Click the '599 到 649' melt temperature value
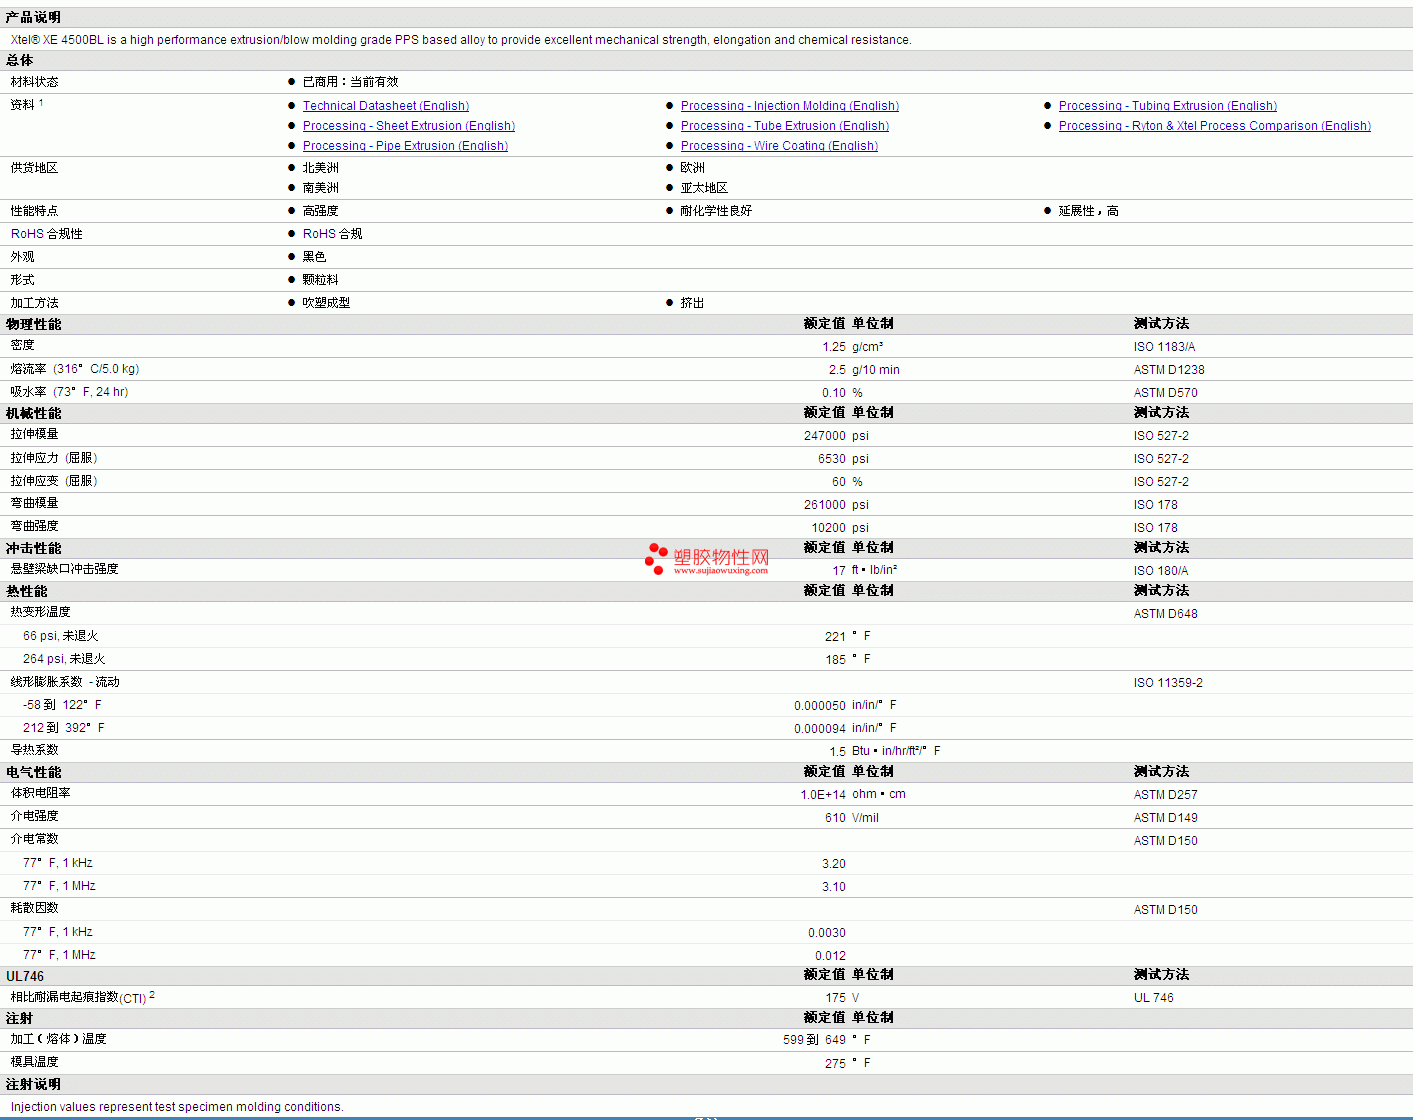 click(814, 1040)
